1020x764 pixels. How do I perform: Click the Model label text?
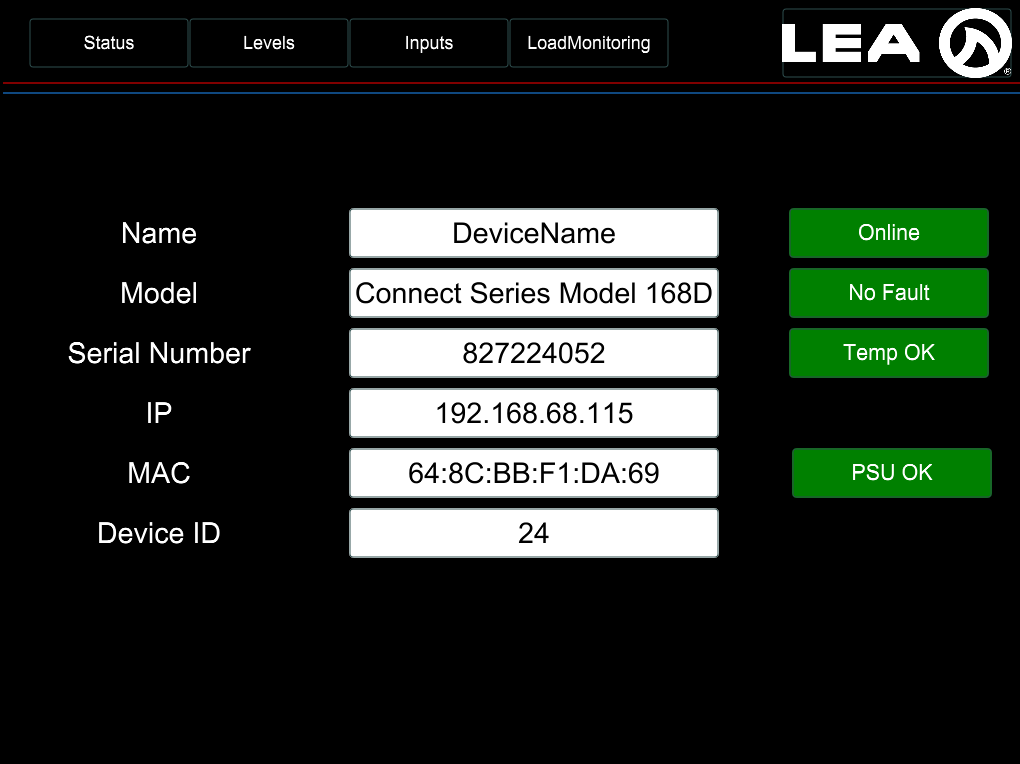tap(159, 293)
